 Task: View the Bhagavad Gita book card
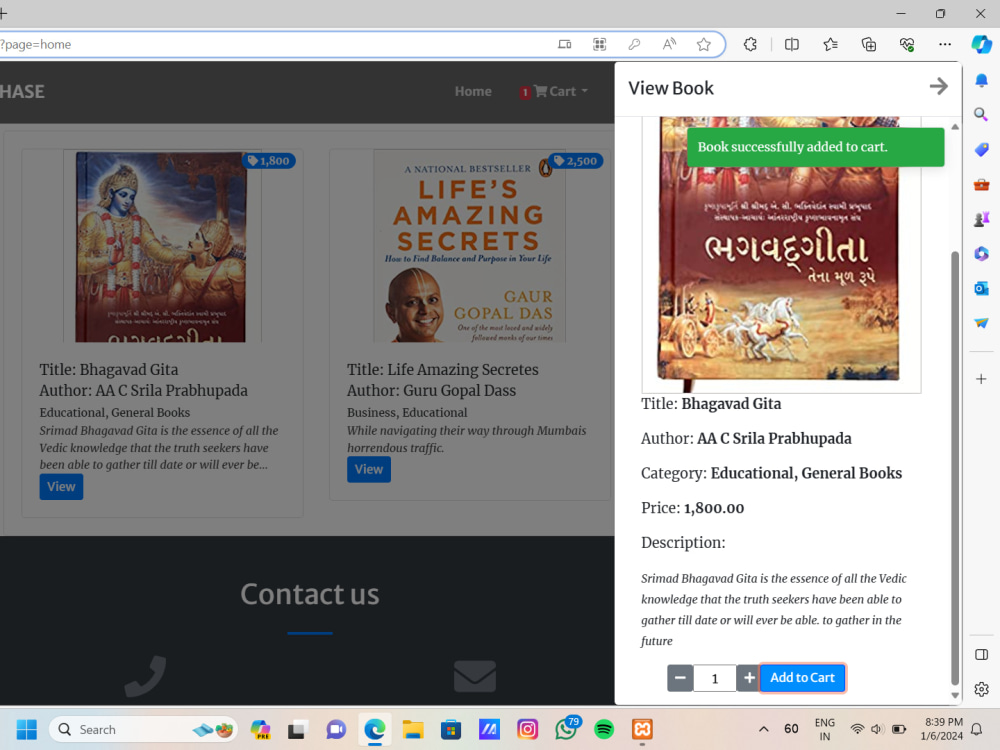click(61, 487)
